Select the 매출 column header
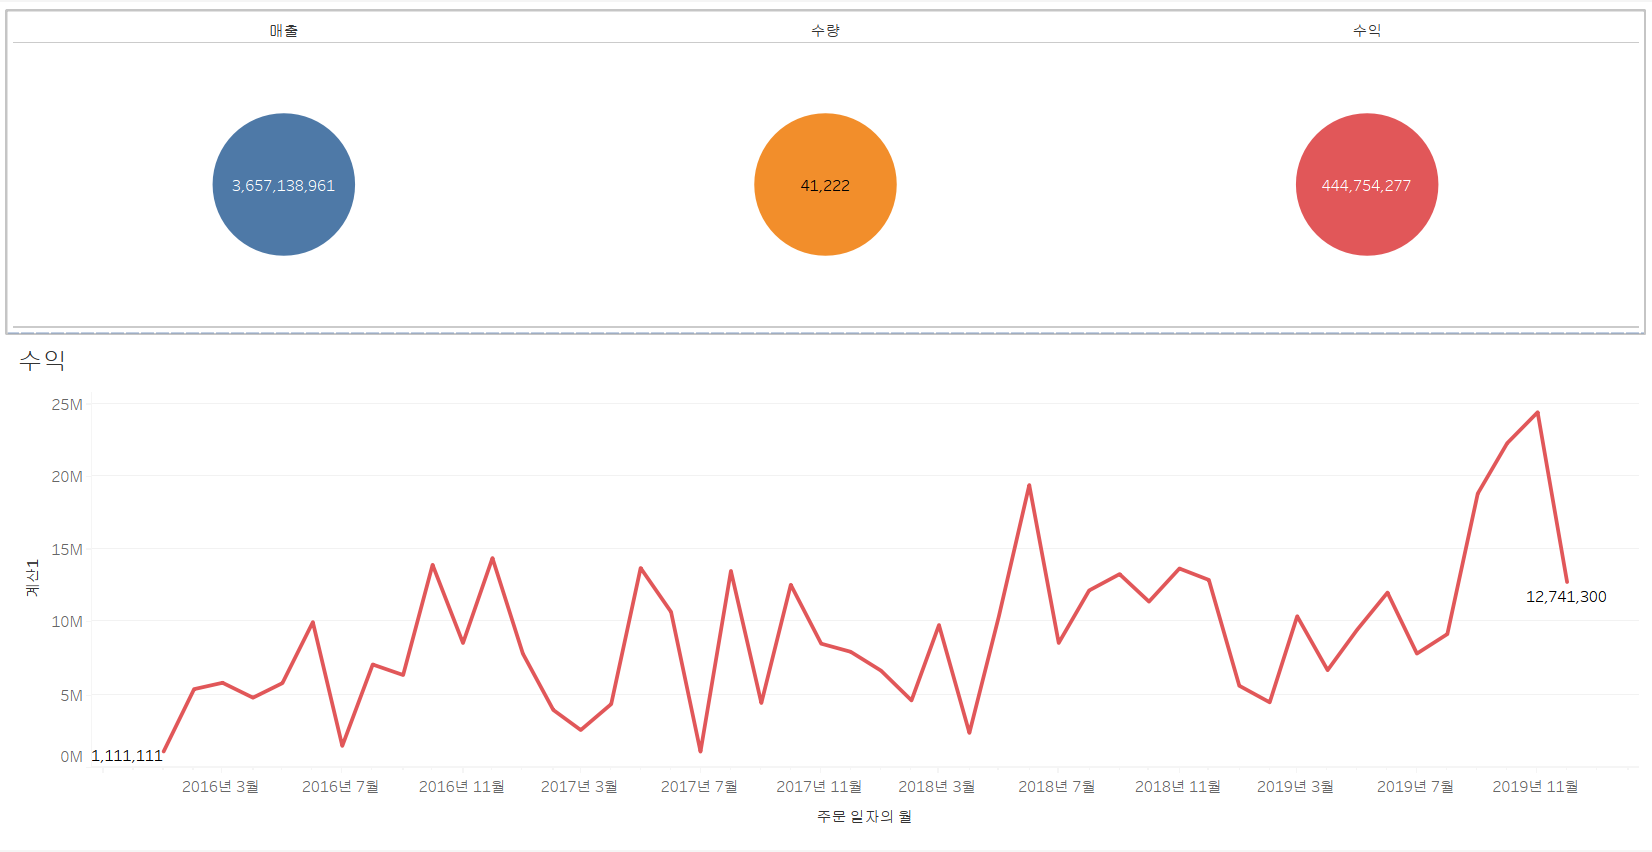 284,31
